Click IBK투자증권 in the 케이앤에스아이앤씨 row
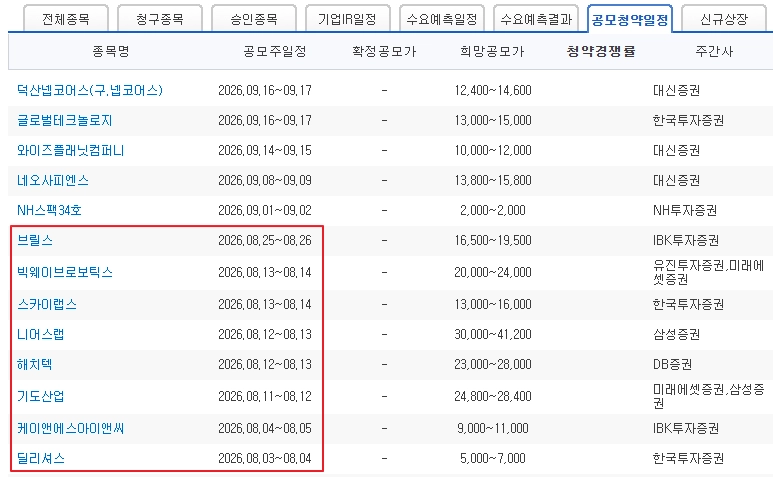The height and width of the screenshot is (477, 773). (x=686, y=429)
